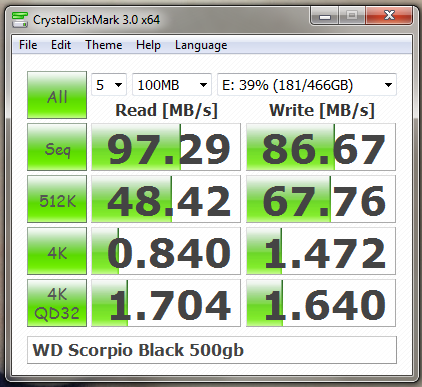Open the Edit menu
Image resolution: width=422 pixels, height=387 pixels.
(x=61, y=45)
